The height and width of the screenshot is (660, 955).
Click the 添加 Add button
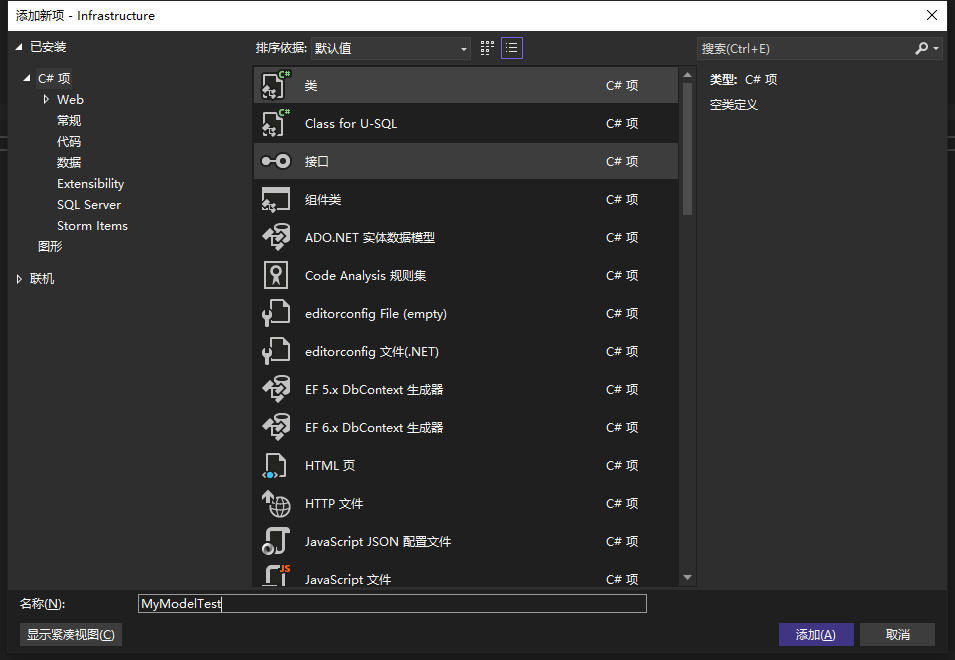[x=815, y=635]
